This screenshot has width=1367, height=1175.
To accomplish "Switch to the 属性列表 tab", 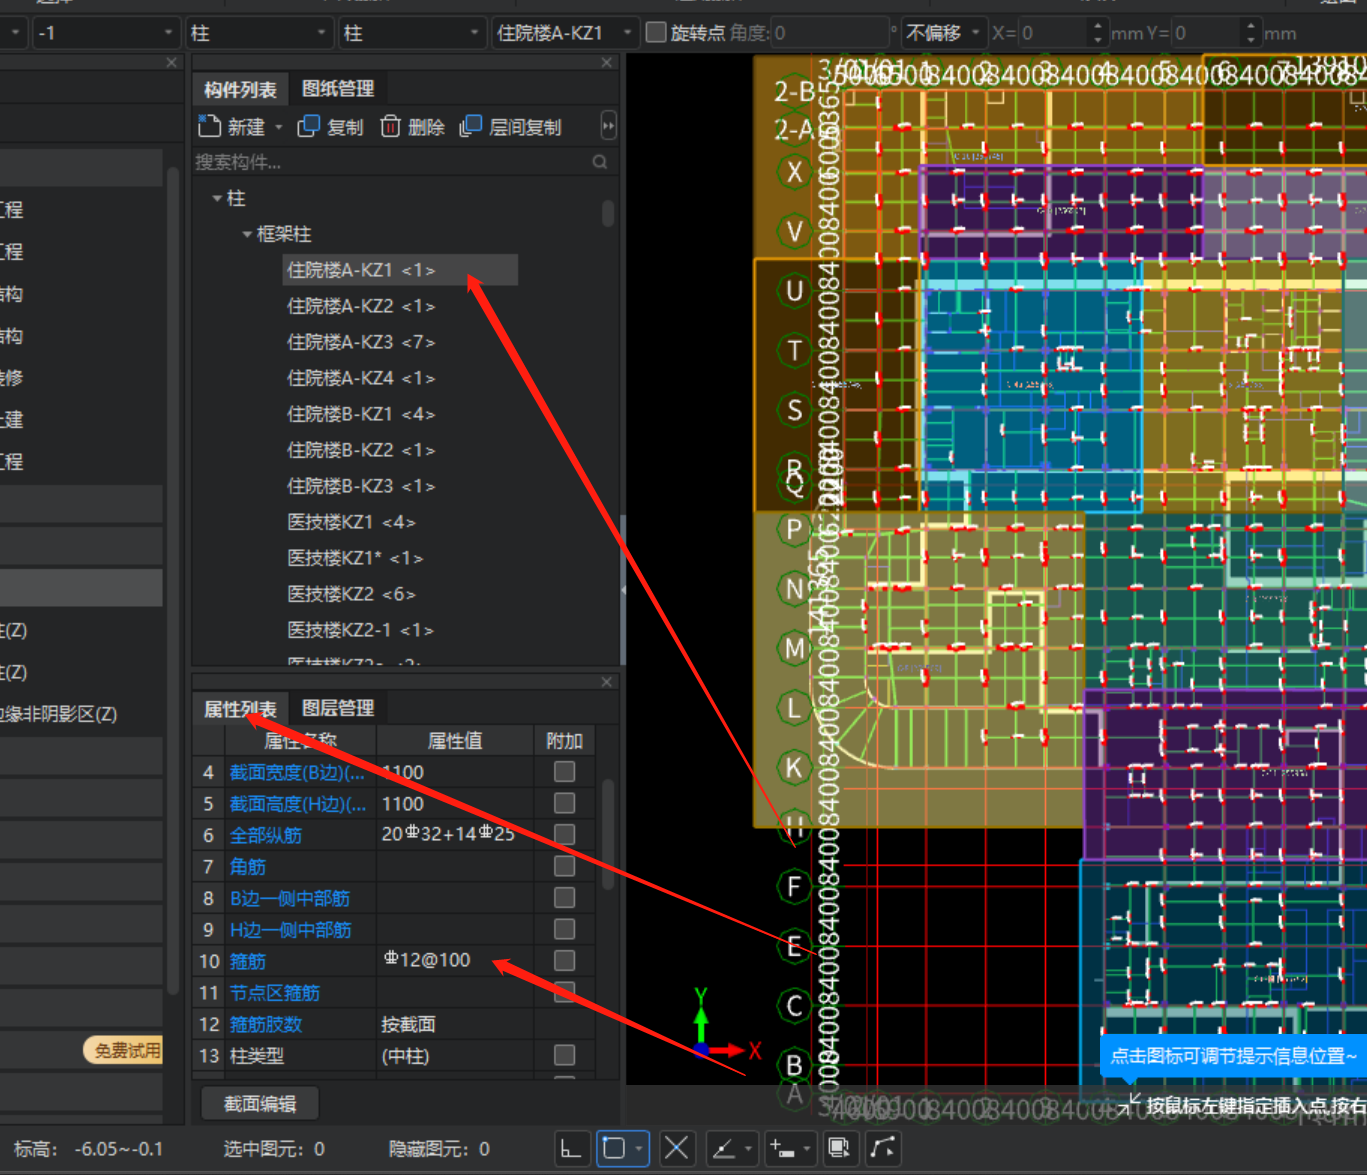I will (240, 709).
